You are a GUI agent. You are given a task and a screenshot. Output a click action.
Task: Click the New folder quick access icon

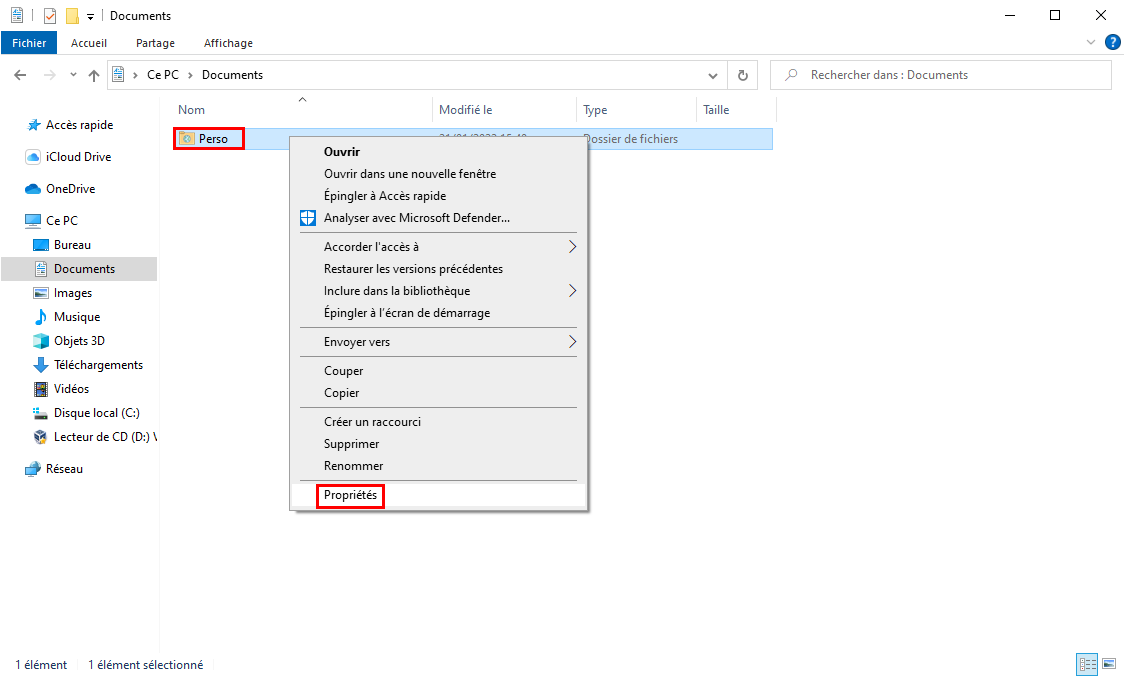[x=72, y=15]
